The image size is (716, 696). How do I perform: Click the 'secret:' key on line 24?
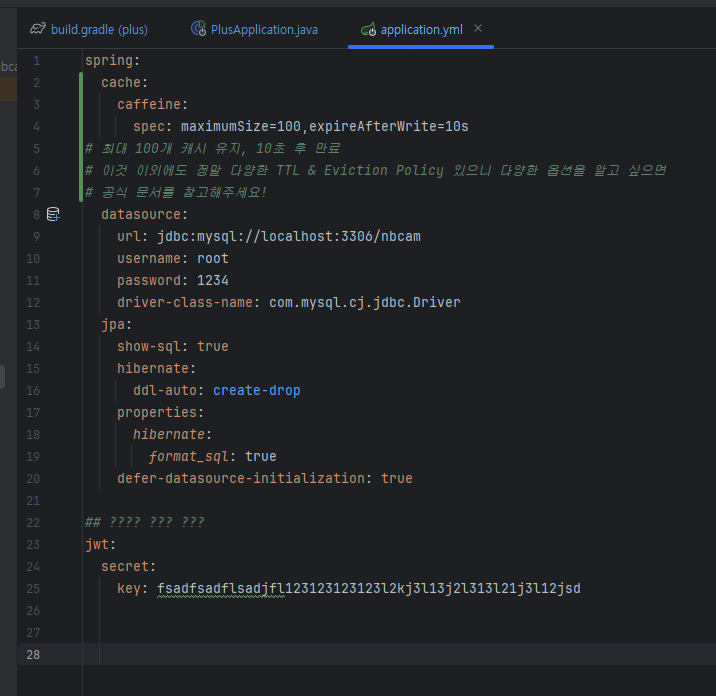coord(128,566)
